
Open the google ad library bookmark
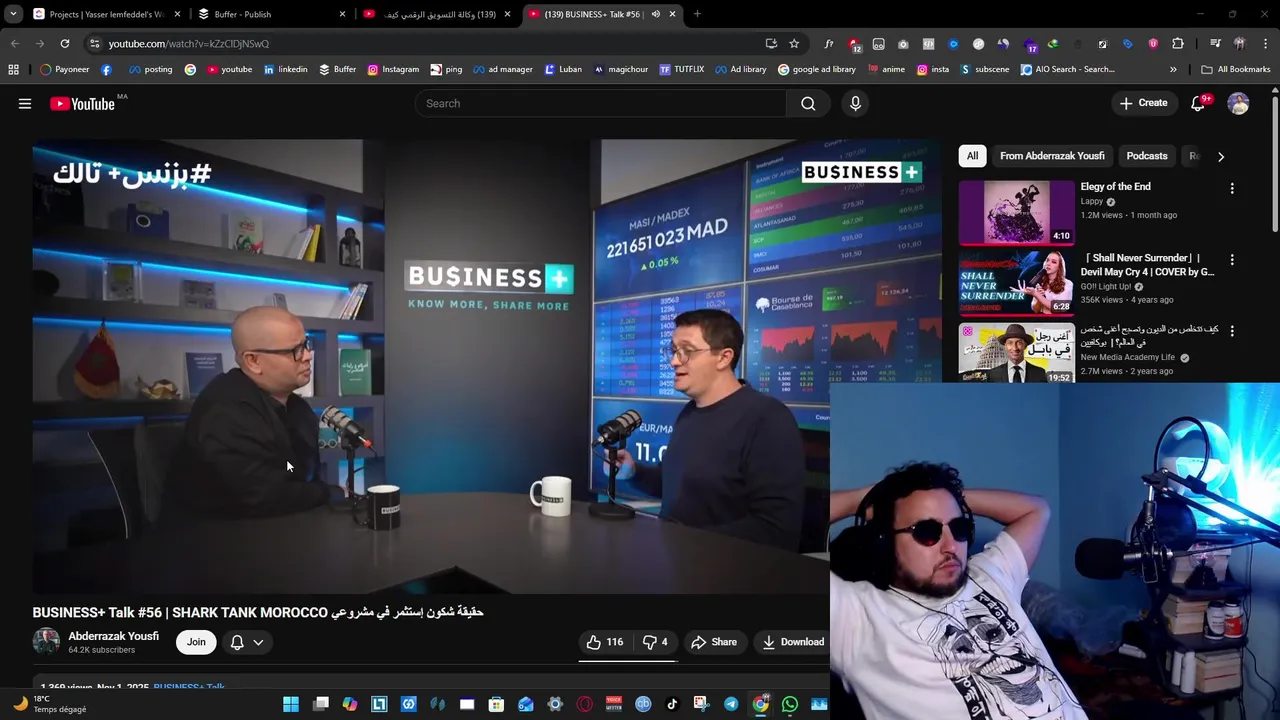pyautogui.click(x=816, y=69)
